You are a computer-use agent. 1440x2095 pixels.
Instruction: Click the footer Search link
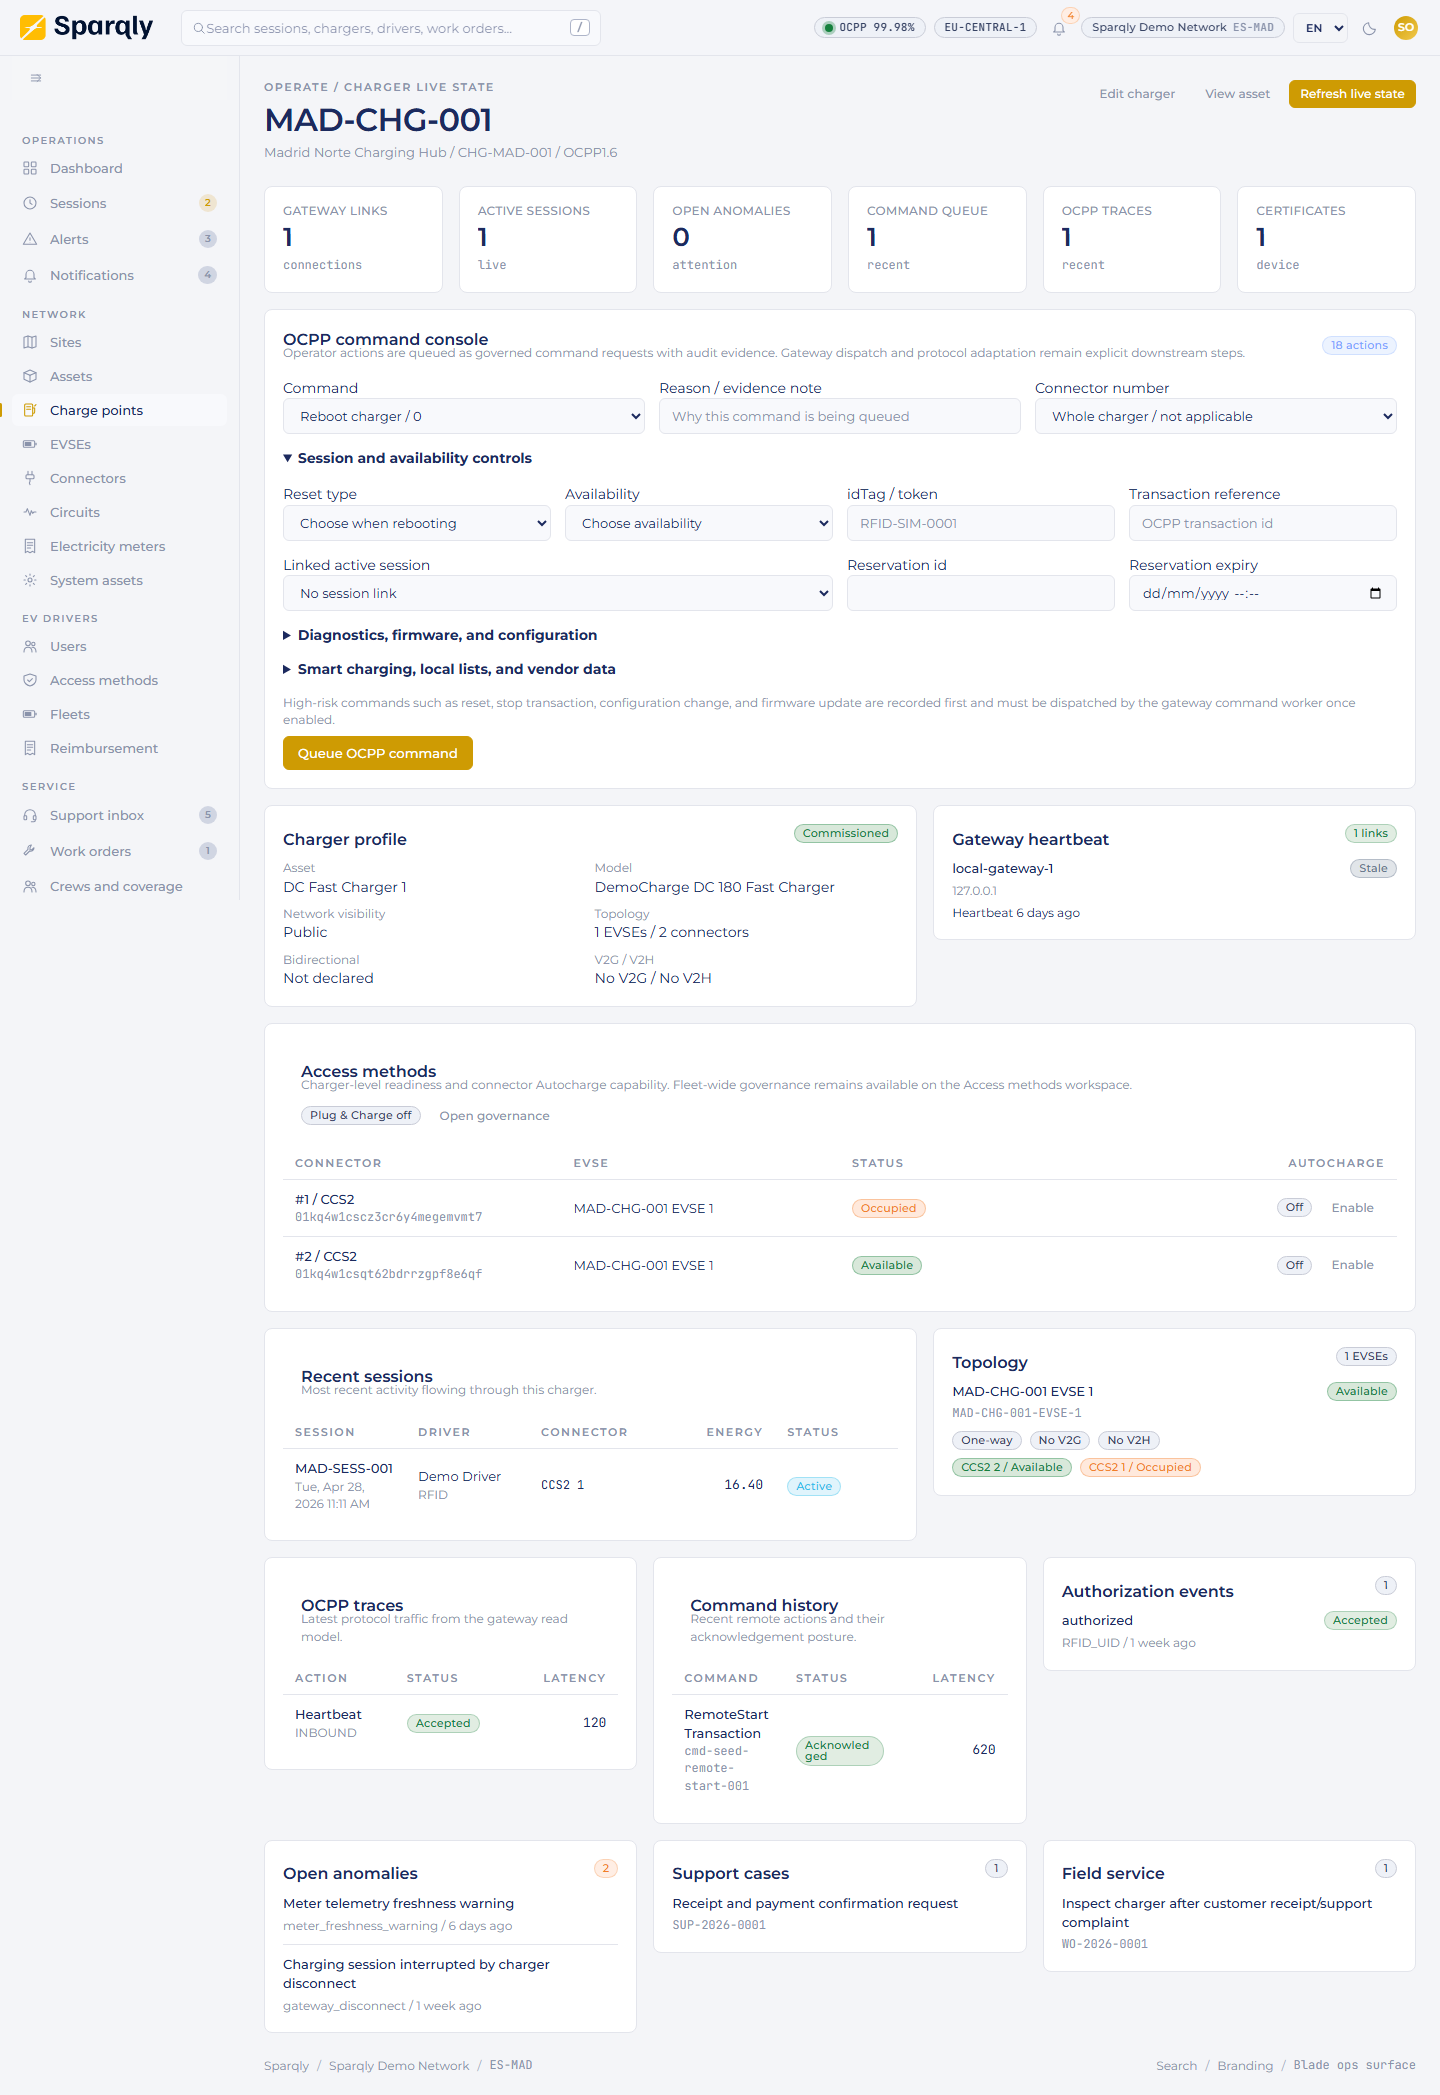[x=1176, y=2065]
